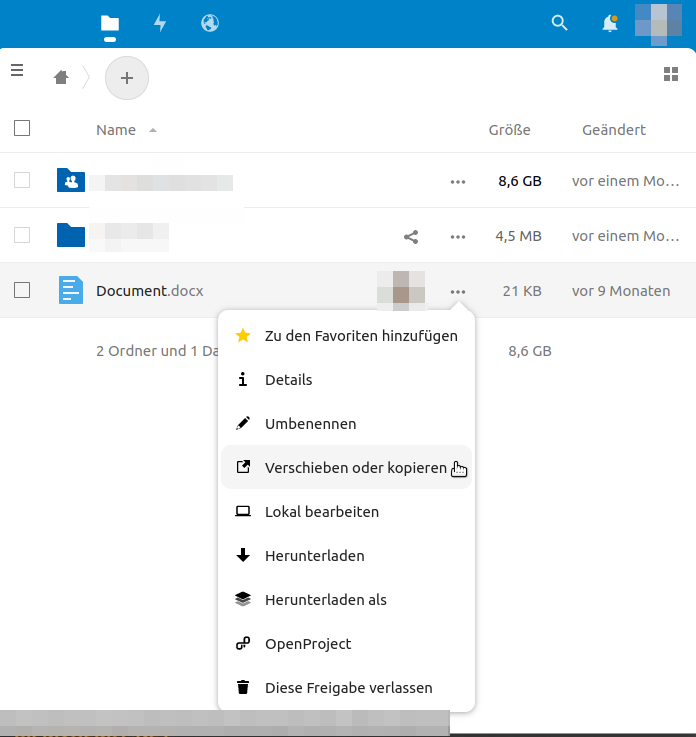
Task: Open Document.docx file
Action: click(x=150, y=291)
